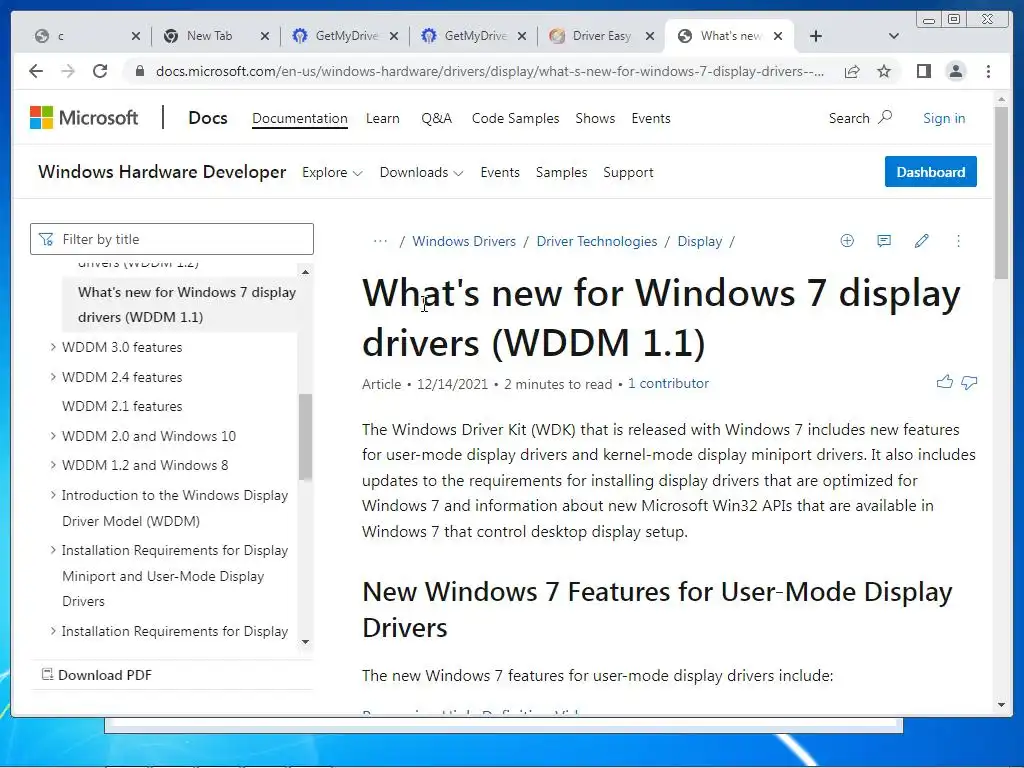
Task: Click the Dashboard button
Action: [931, 172]
